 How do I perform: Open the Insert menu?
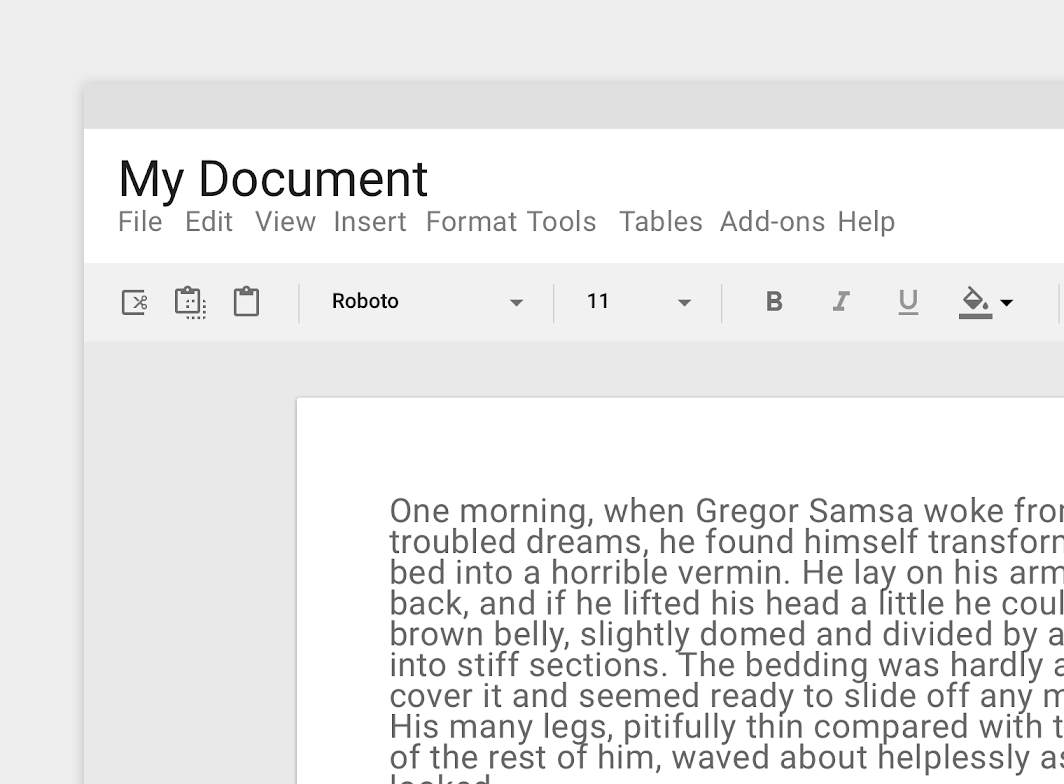coord(370,222)
